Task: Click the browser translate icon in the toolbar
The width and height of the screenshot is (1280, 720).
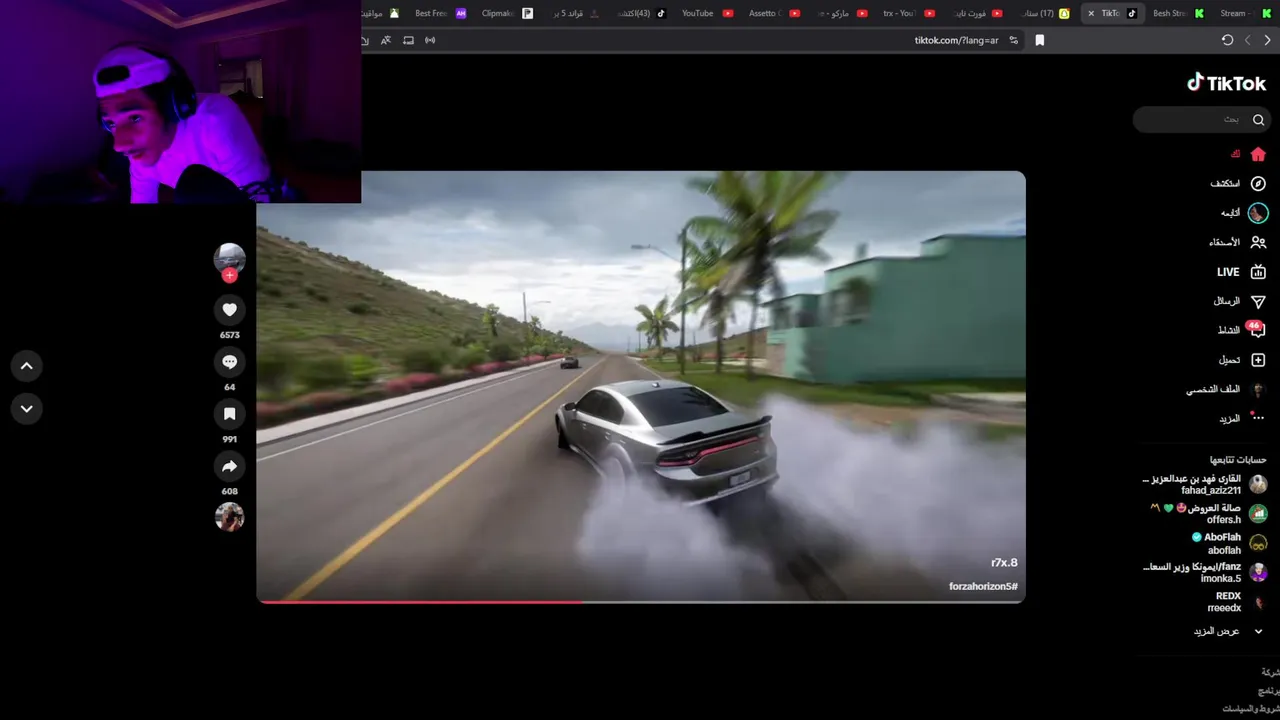Action: click(386, 40)
